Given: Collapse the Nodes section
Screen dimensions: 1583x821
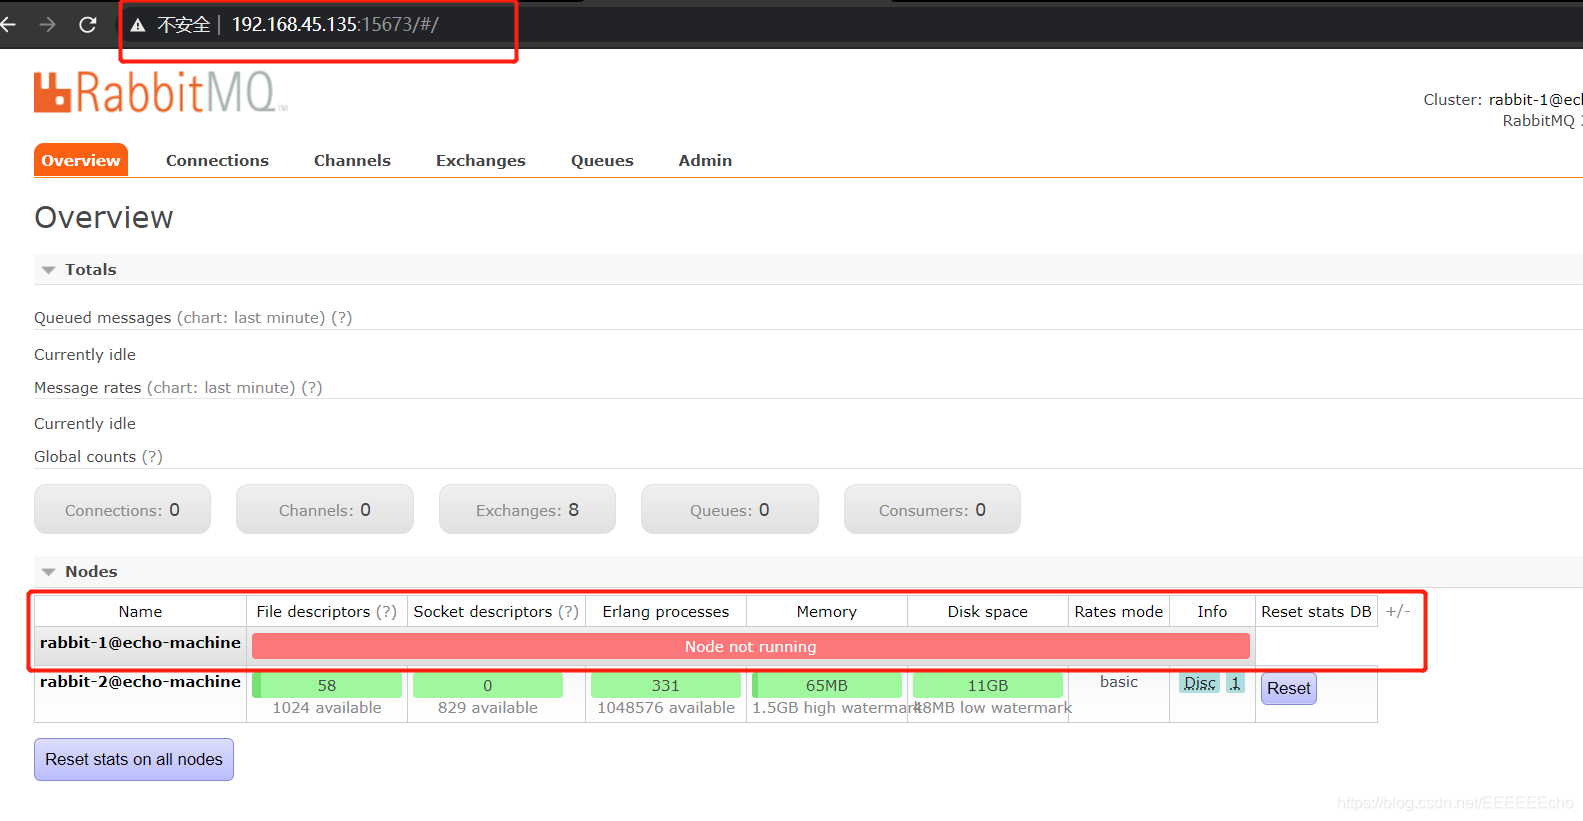Looking at the screenshot, I should click(79, 571).
